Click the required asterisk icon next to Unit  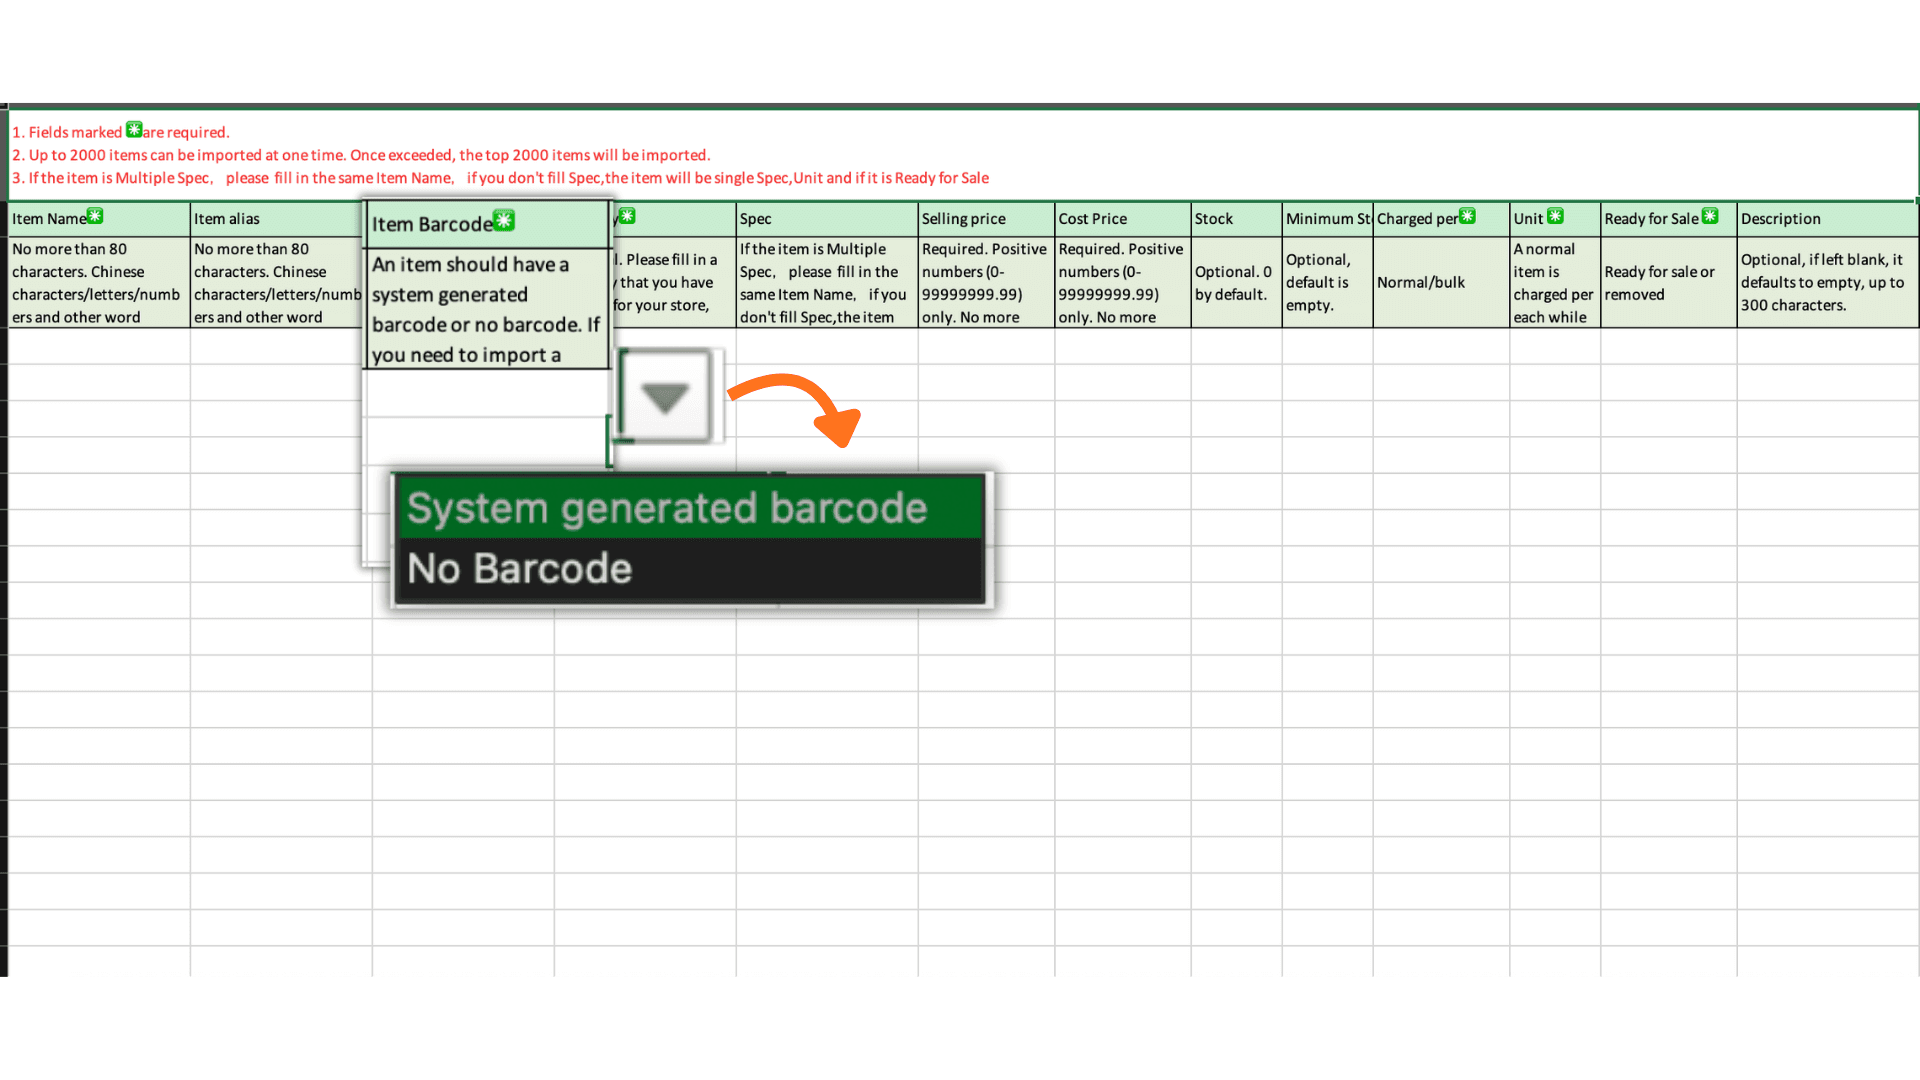[1555, 216]
